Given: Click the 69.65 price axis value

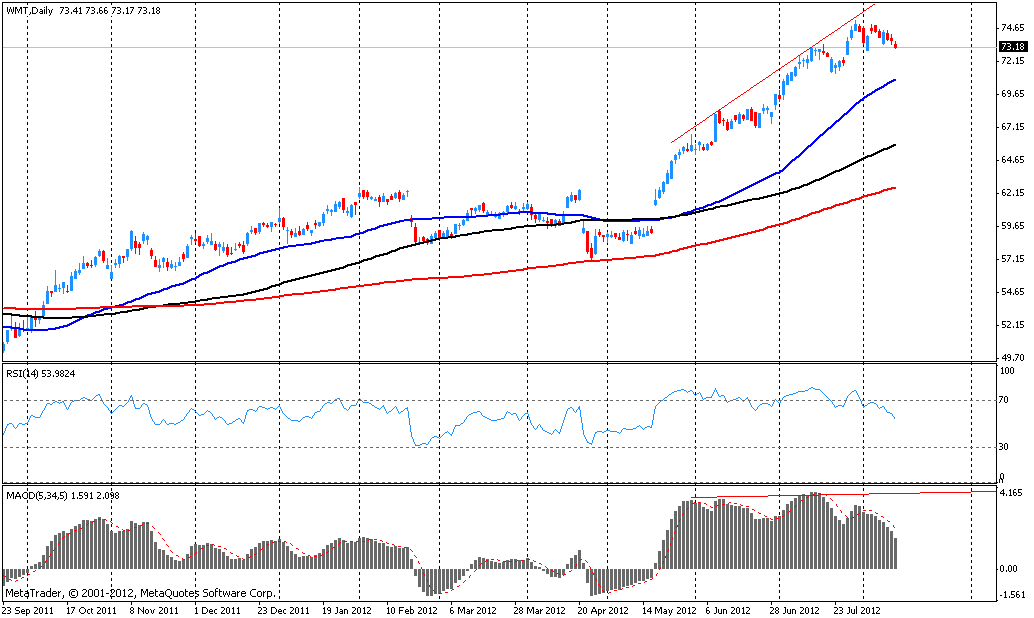Looking at the screenshot, I should (x=1012, y=94).
